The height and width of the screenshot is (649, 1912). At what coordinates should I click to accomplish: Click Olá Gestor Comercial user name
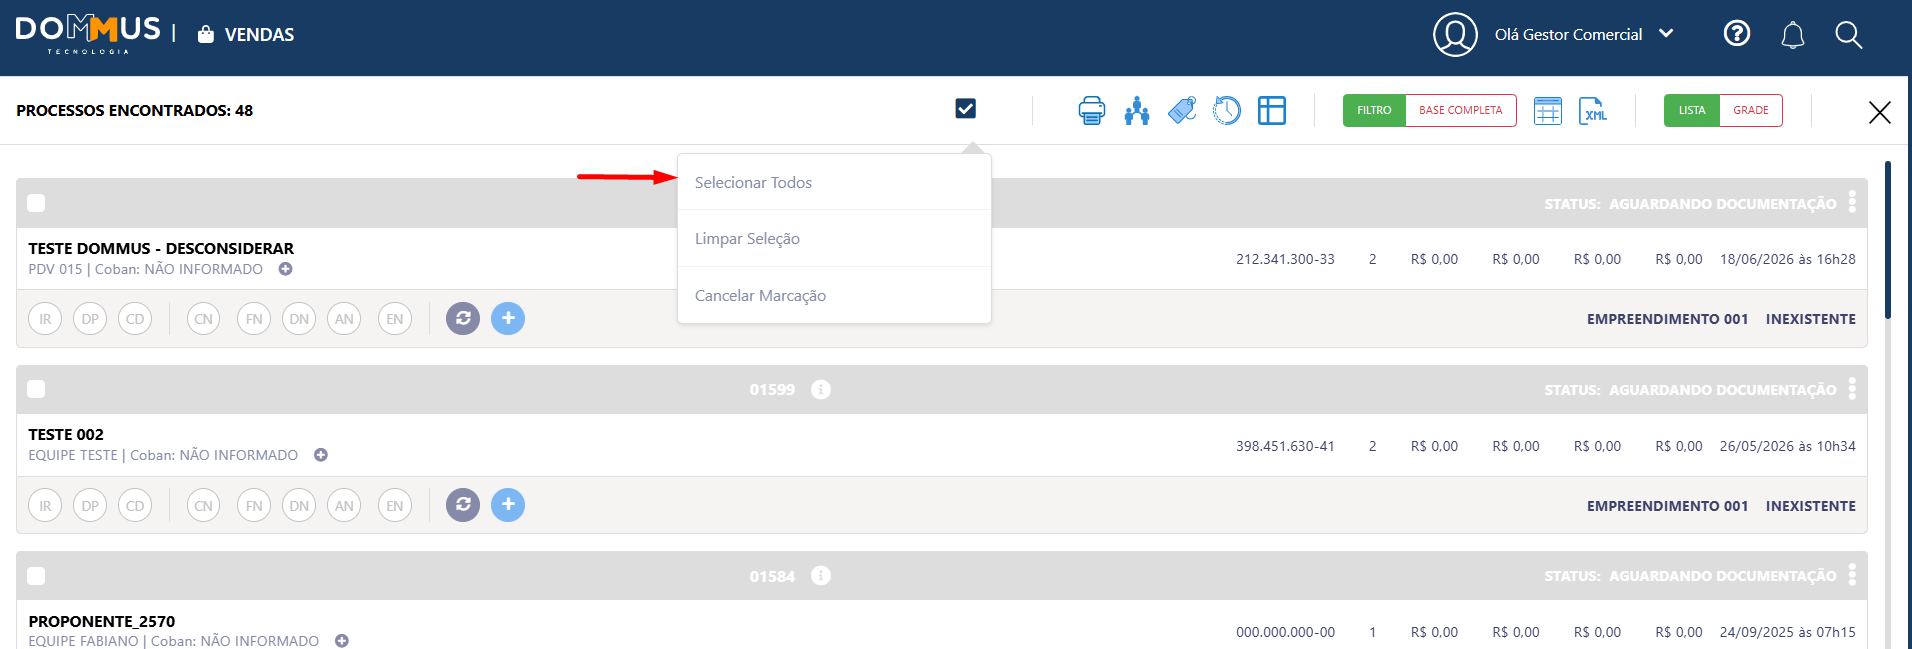tap(1568, 34)
